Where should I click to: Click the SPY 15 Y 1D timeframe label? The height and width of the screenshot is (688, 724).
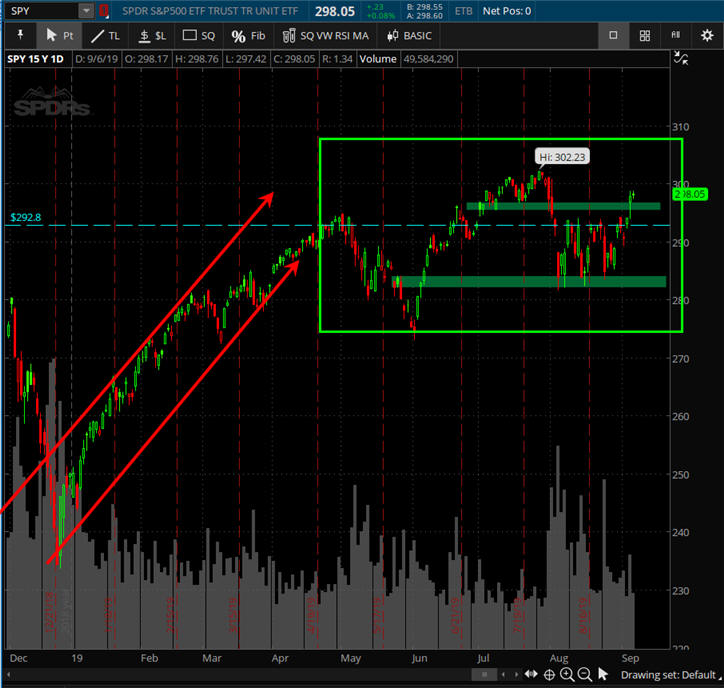coord(36,59)
